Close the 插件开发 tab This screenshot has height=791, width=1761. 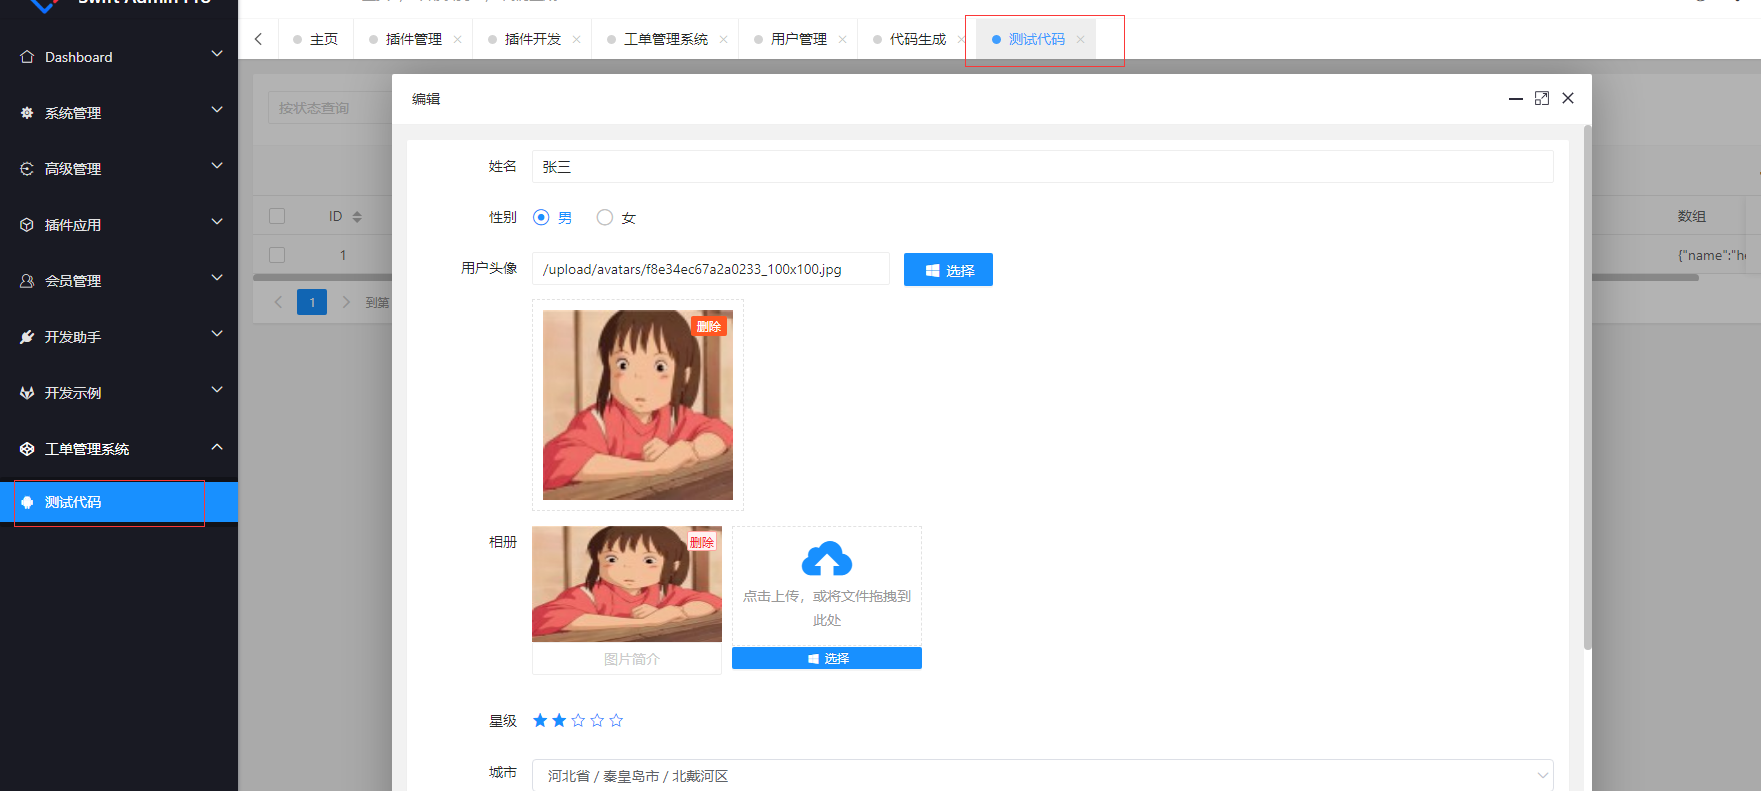(x=577, y=40)
